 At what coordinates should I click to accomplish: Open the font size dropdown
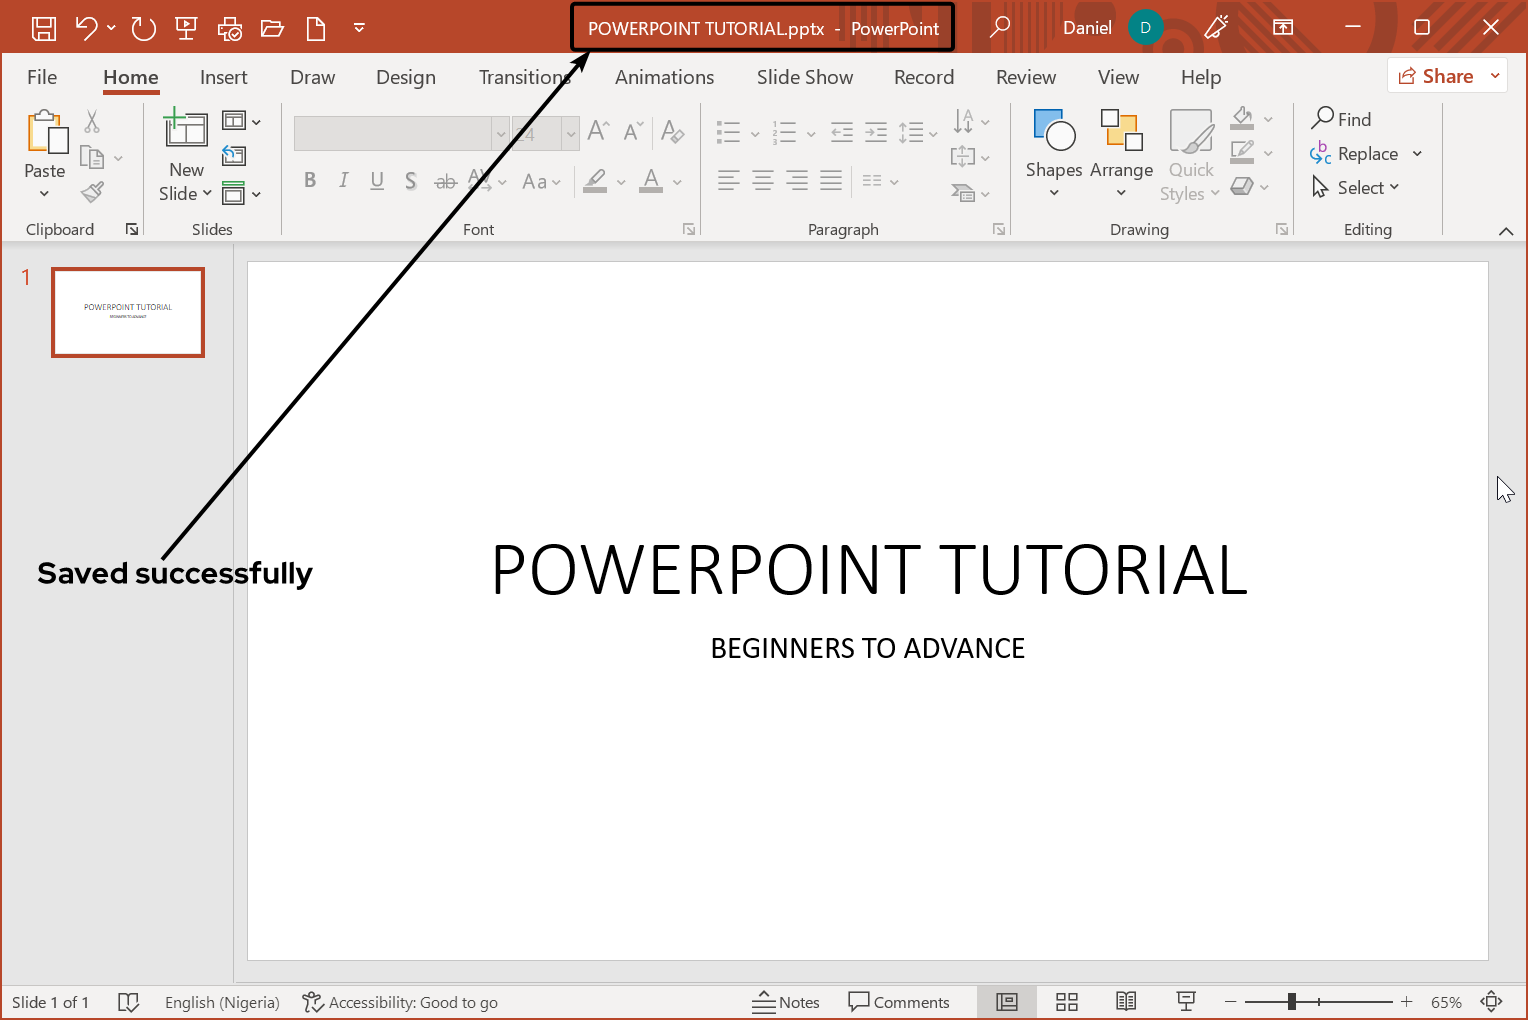click(x=570, y=133)
